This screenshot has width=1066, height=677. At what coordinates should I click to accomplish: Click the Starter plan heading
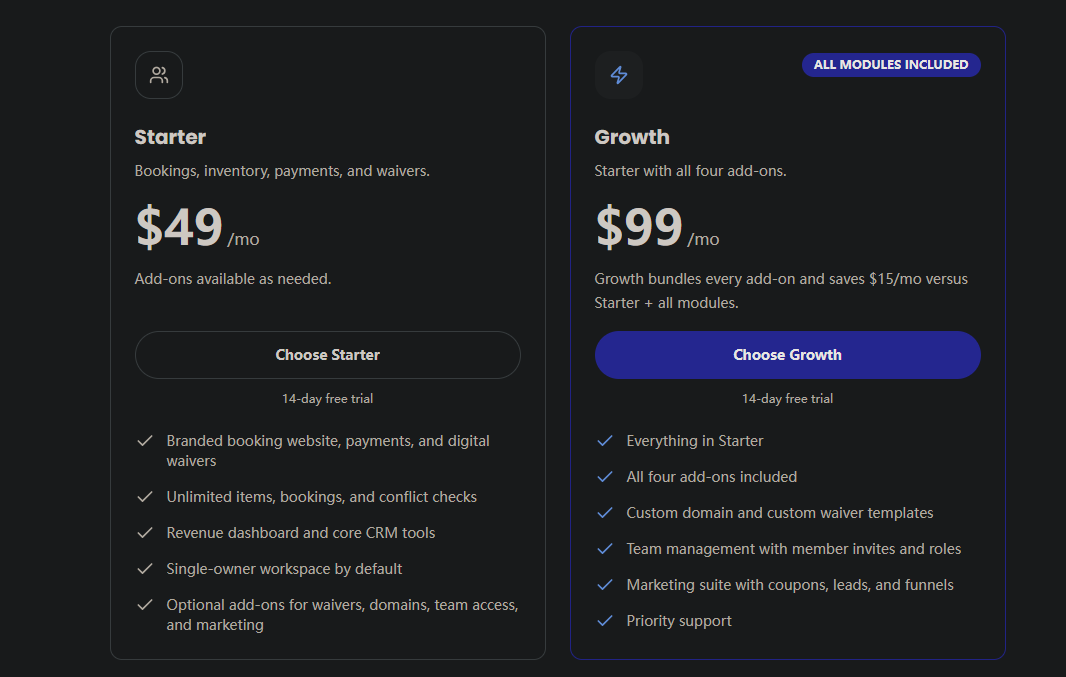point(170,137)
